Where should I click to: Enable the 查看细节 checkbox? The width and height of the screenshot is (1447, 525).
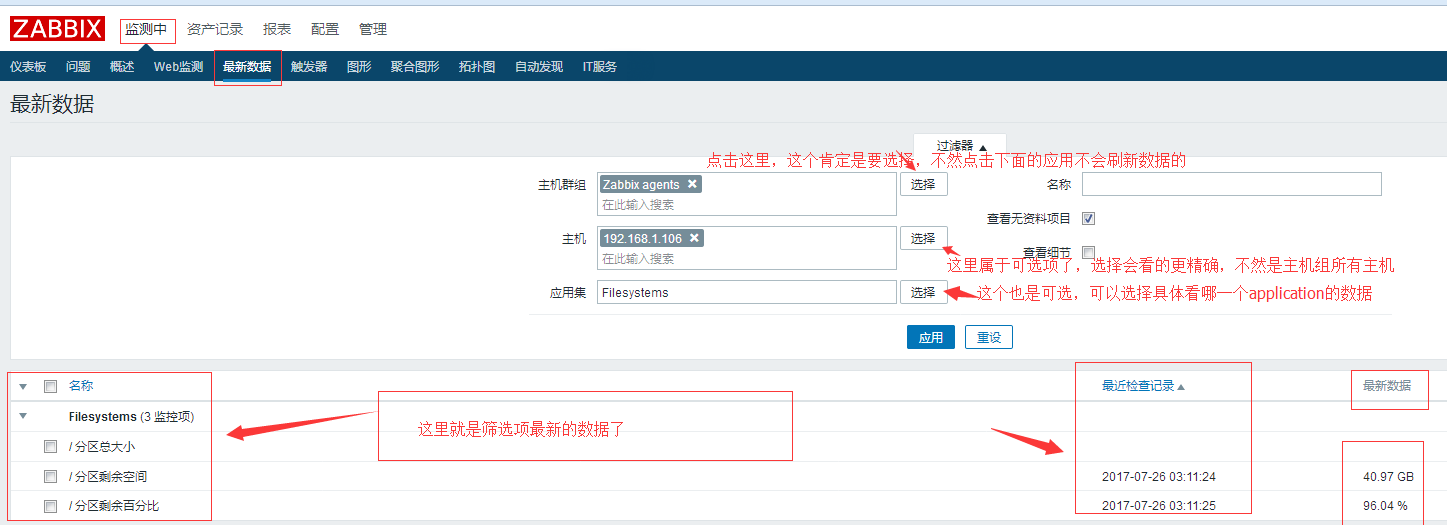[1088, 252]
